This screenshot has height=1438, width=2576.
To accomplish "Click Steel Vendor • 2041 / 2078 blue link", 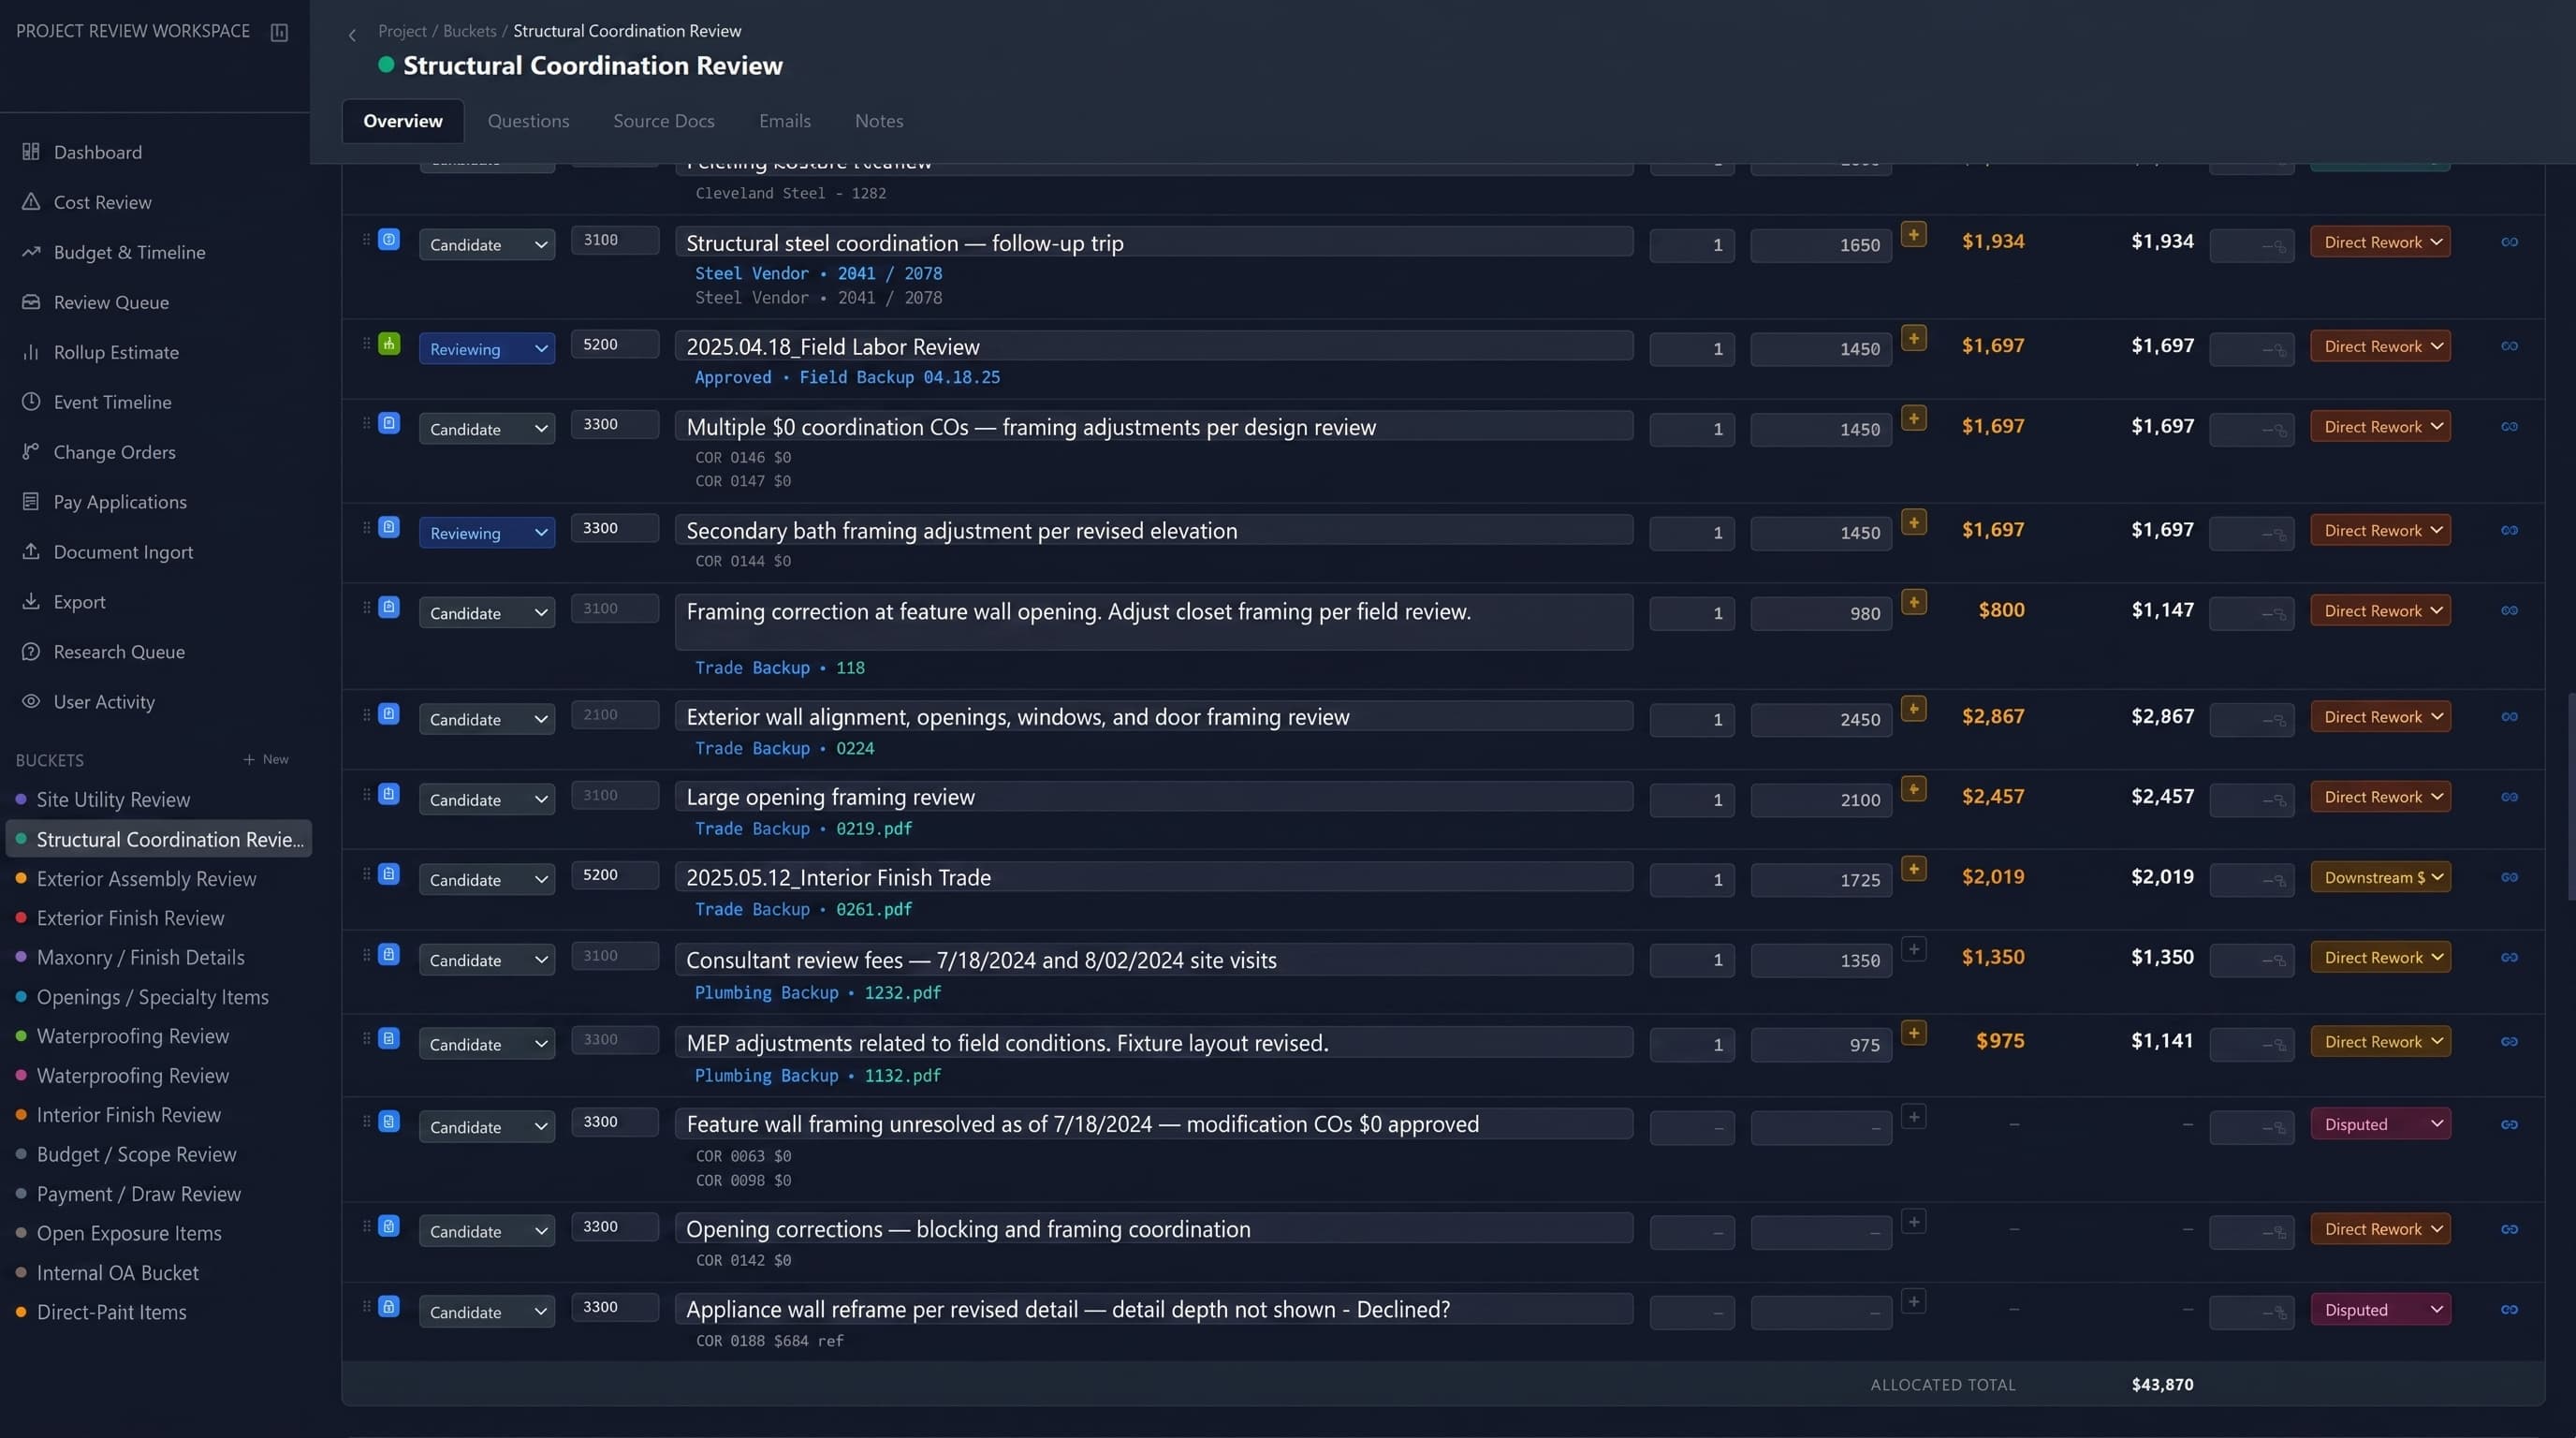I will 818,273.
